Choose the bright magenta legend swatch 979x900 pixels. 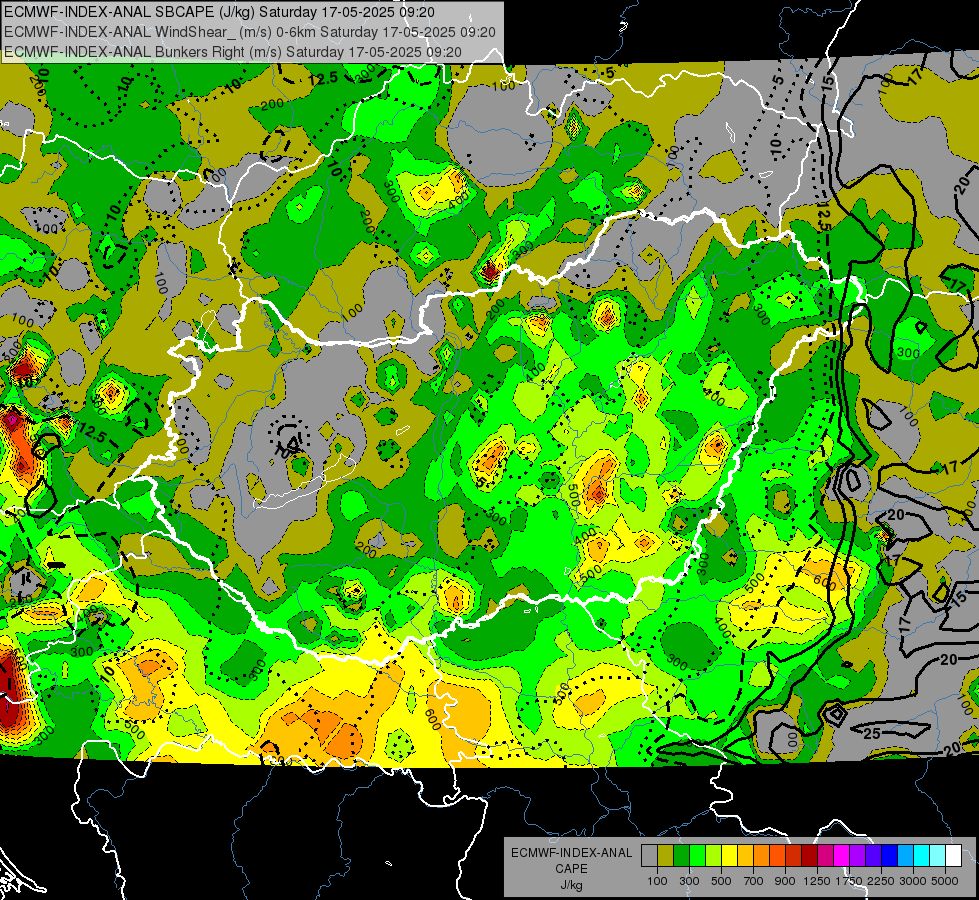[842, 855]
